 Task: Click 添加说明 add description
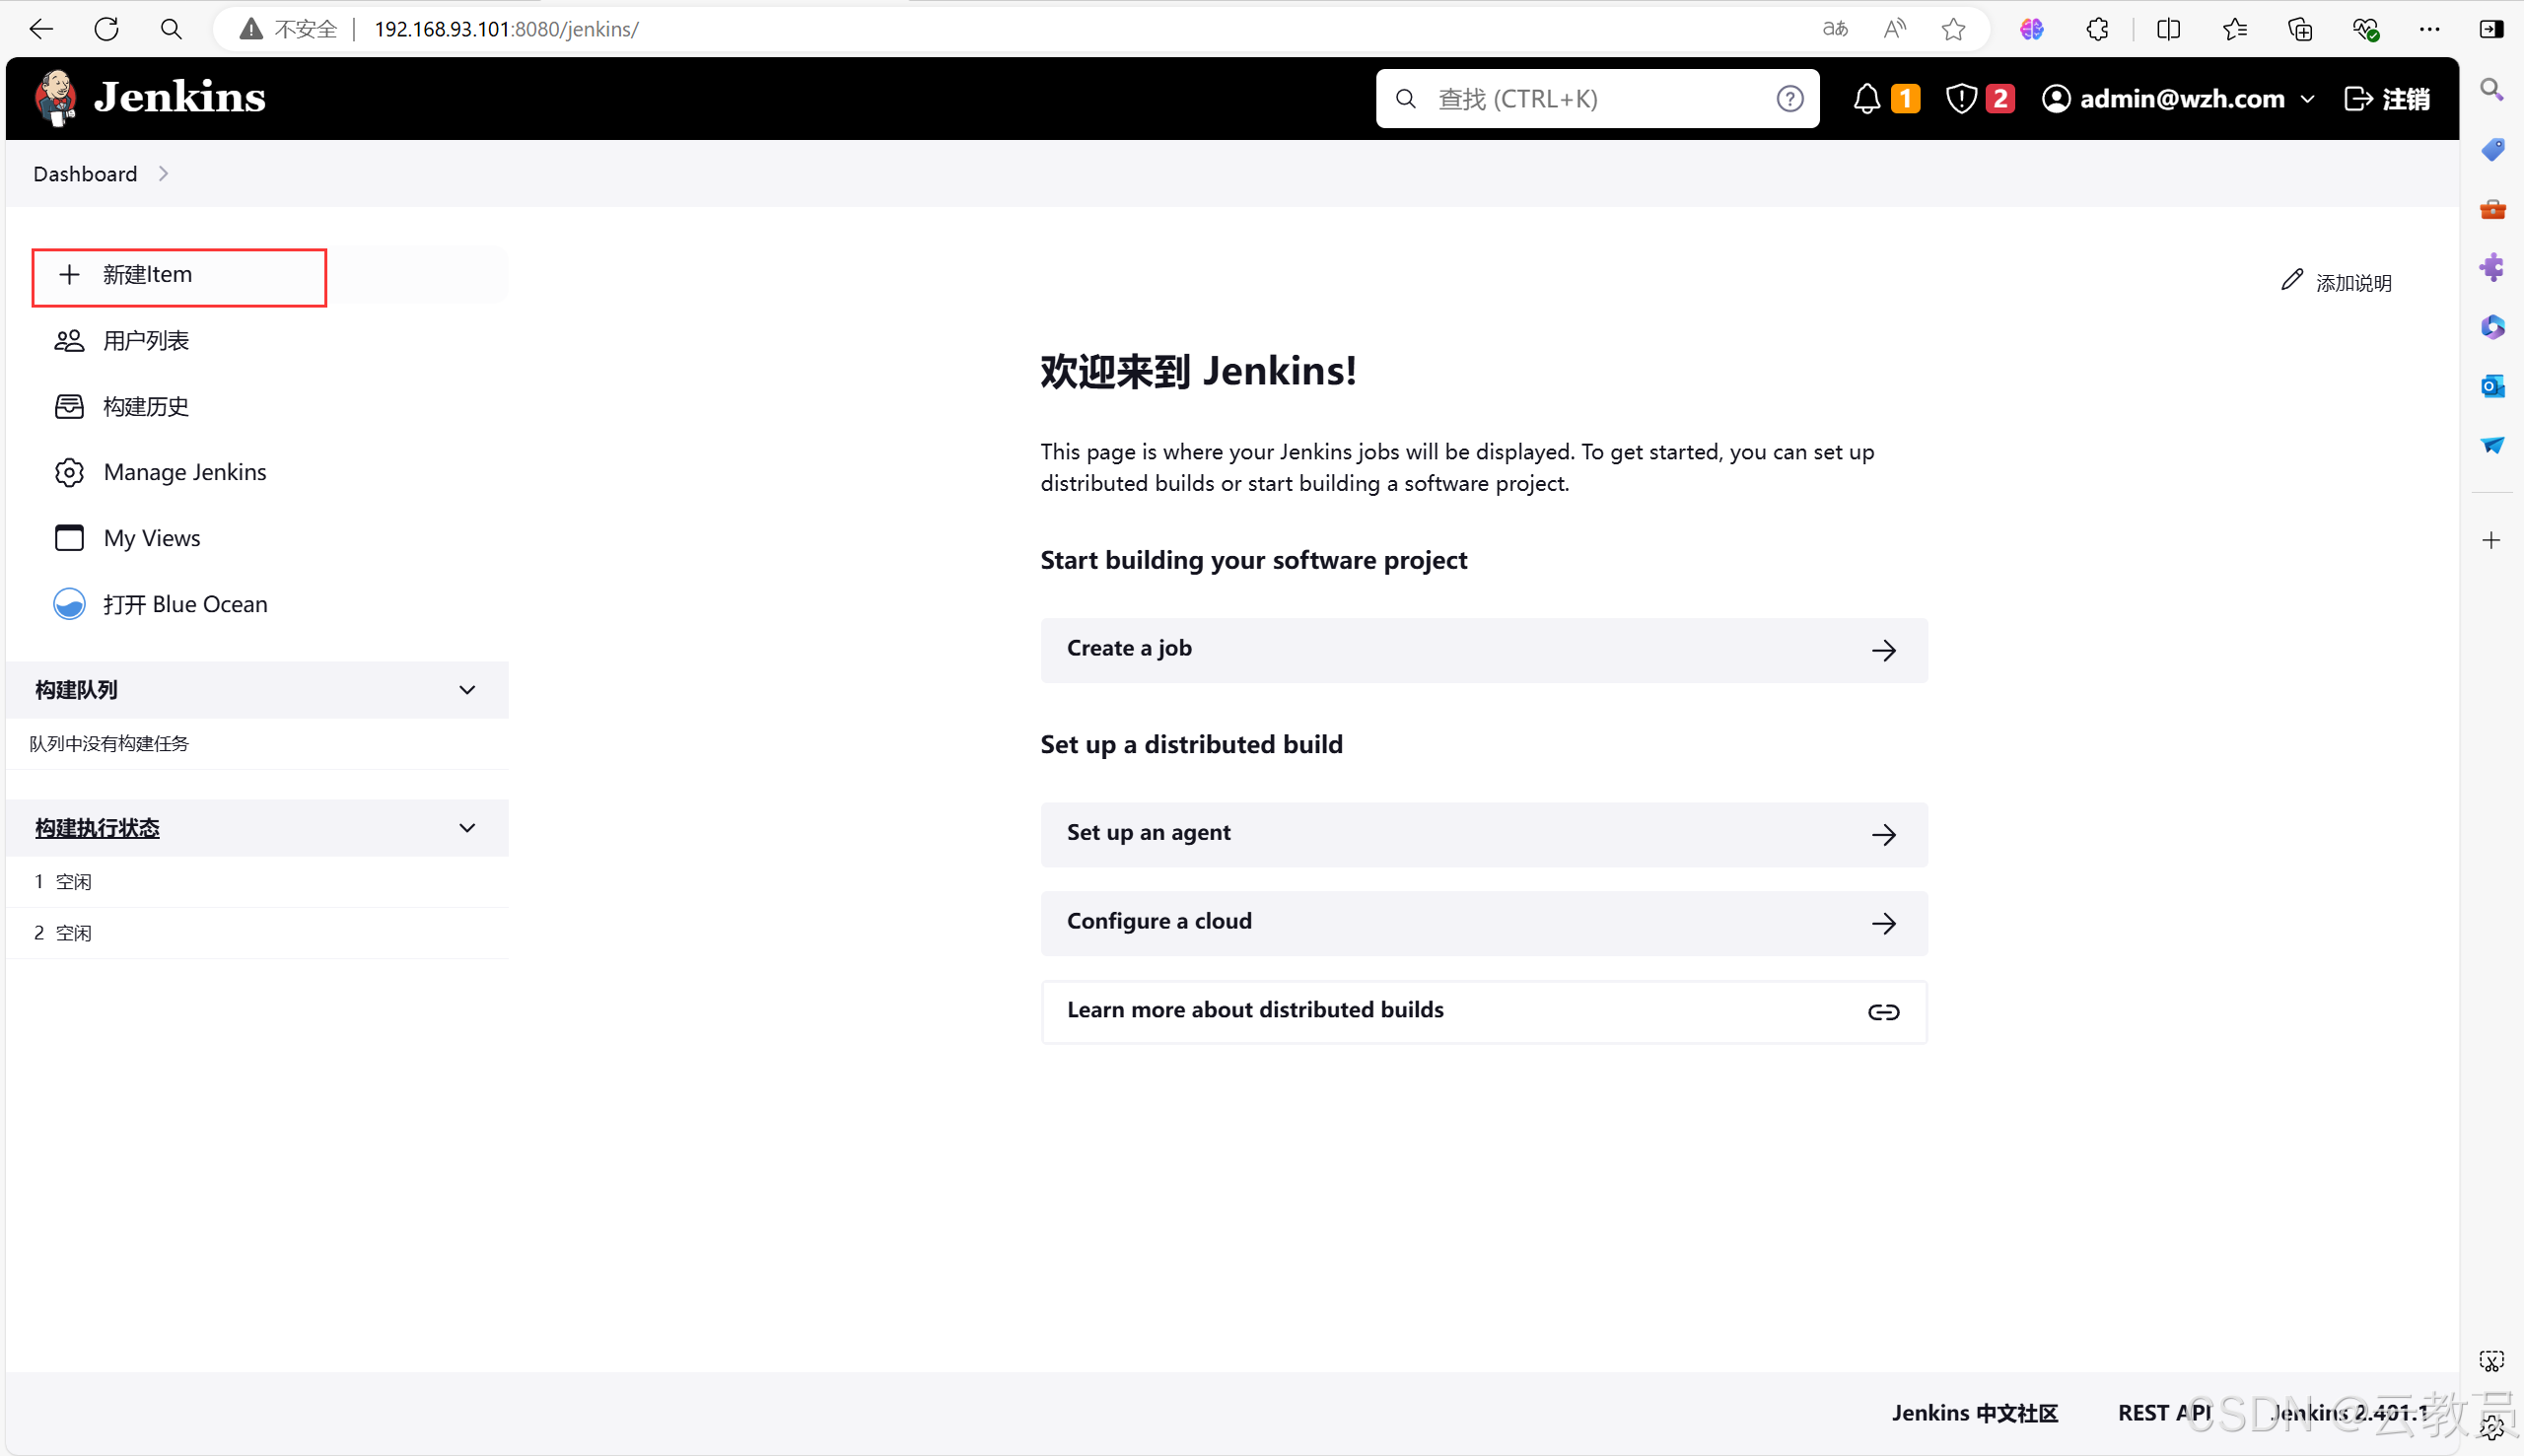2336,282
